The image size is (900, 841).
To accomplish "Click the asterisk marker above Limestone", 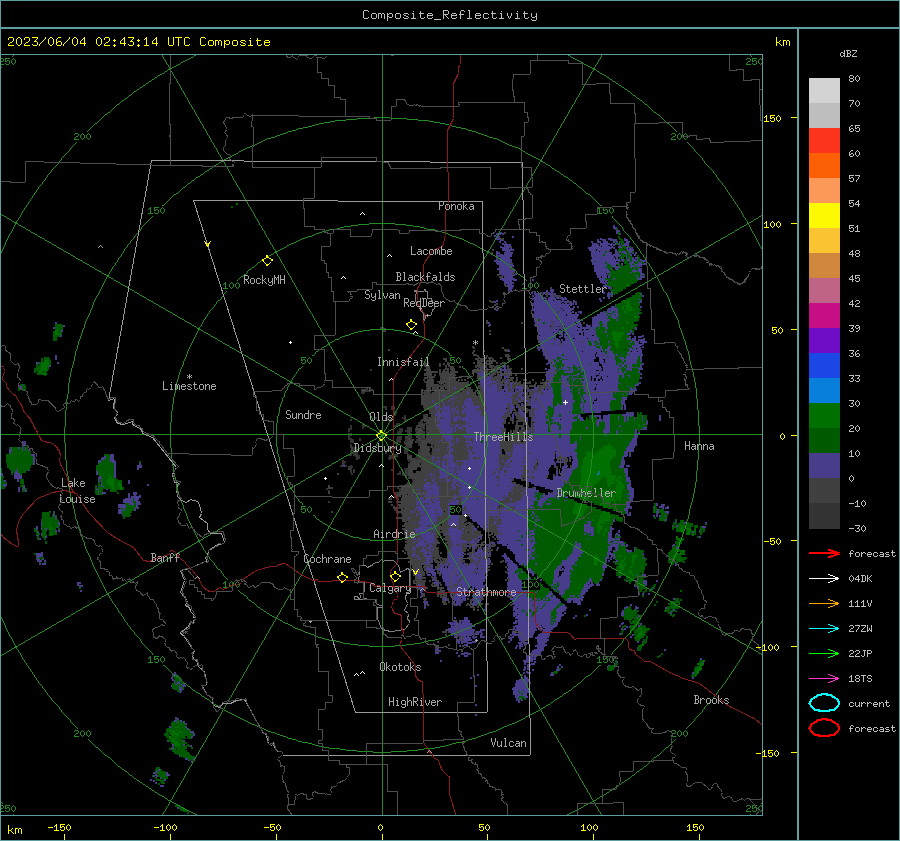I will [x=189, y=377].
